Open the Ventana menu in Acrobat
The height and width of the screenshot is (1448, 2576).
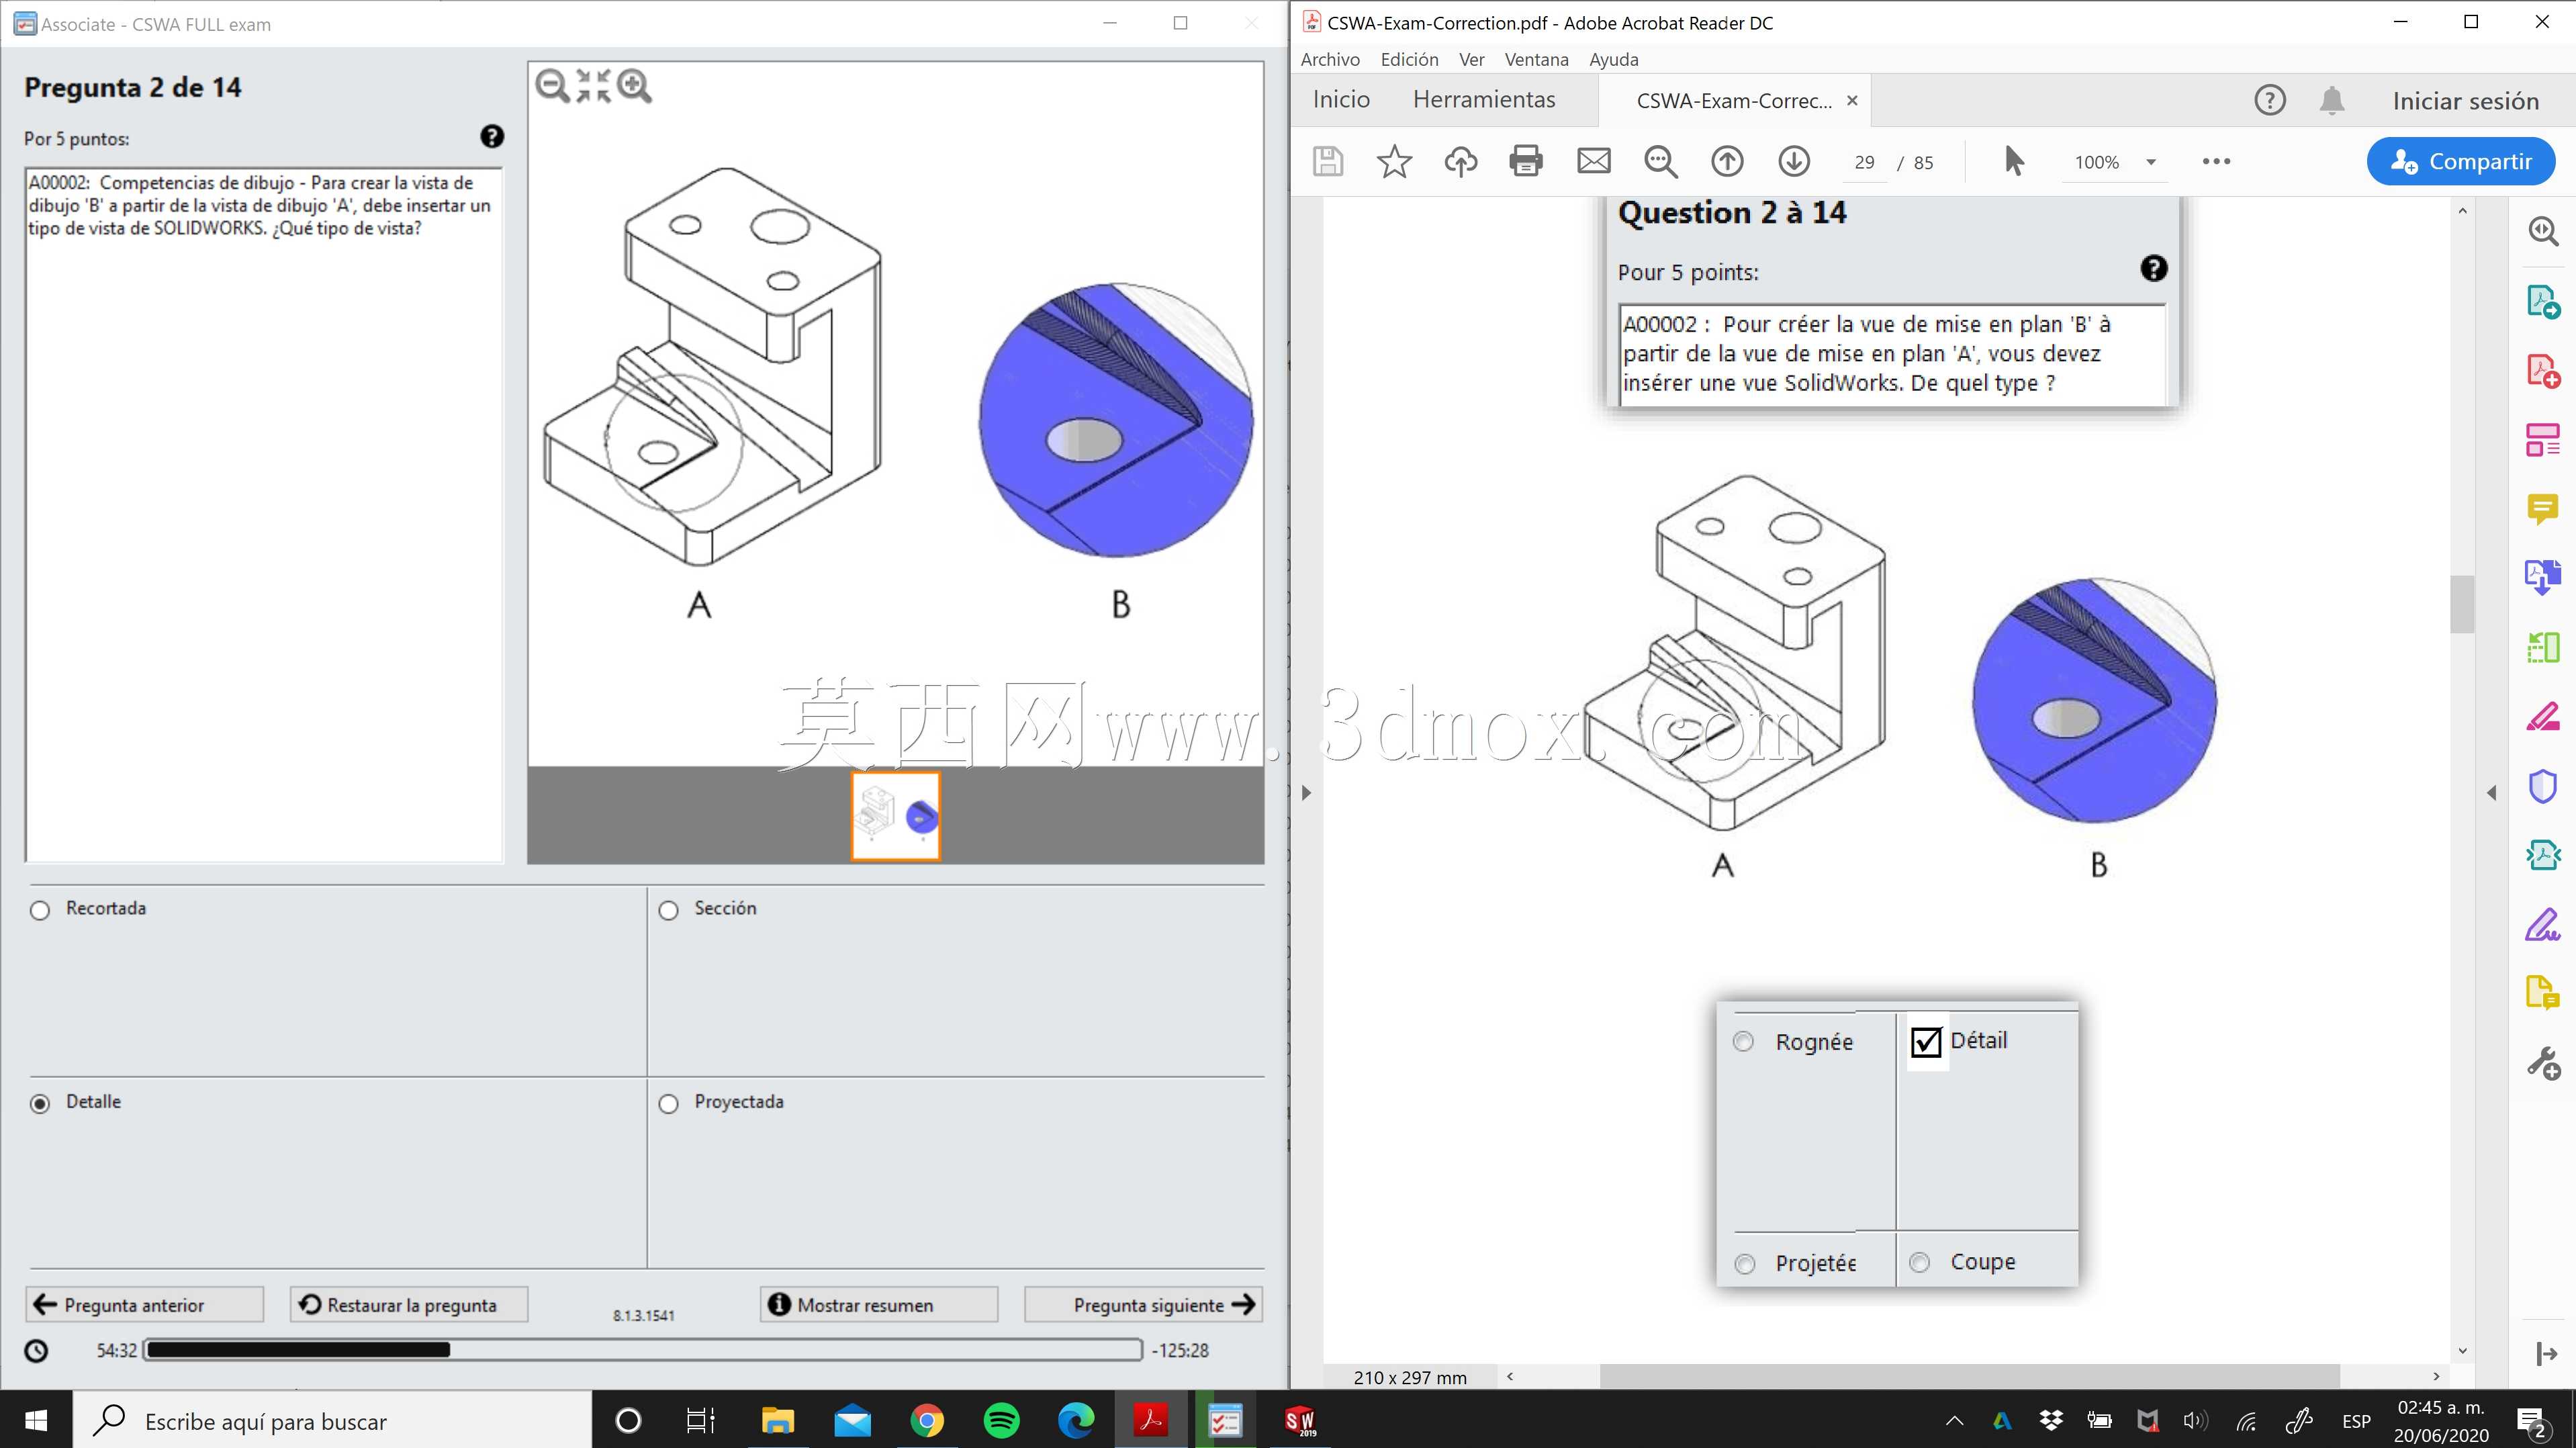[x=1536, y=59]
